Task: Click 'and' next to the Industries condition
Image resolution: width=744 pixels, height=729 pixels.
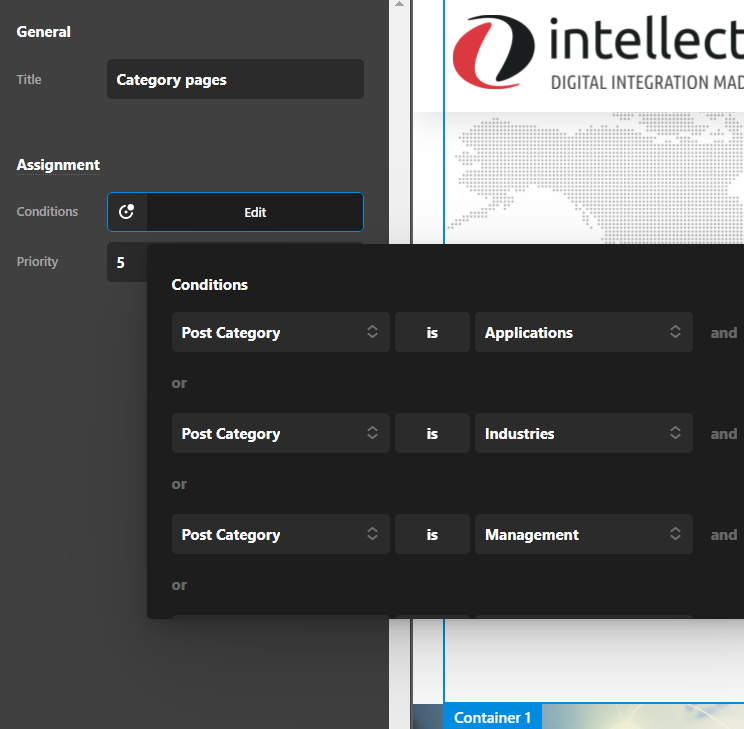Action: 723,434
